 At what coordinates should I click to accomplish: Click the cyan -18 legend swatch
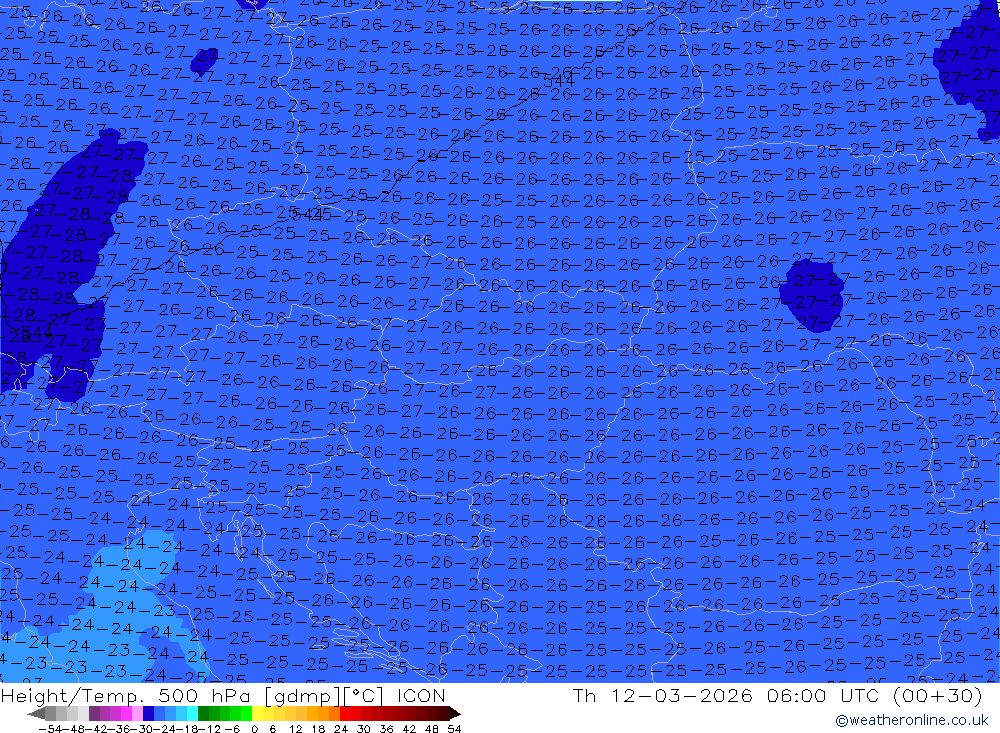192,713
